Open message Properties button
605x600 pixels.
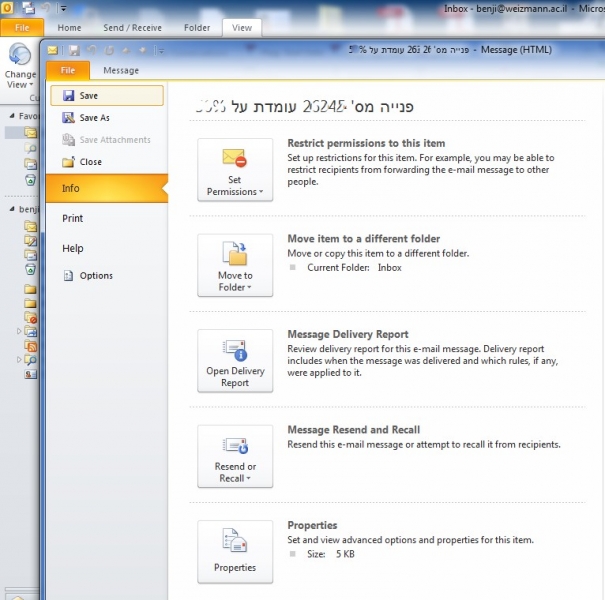tap(235, 552)
